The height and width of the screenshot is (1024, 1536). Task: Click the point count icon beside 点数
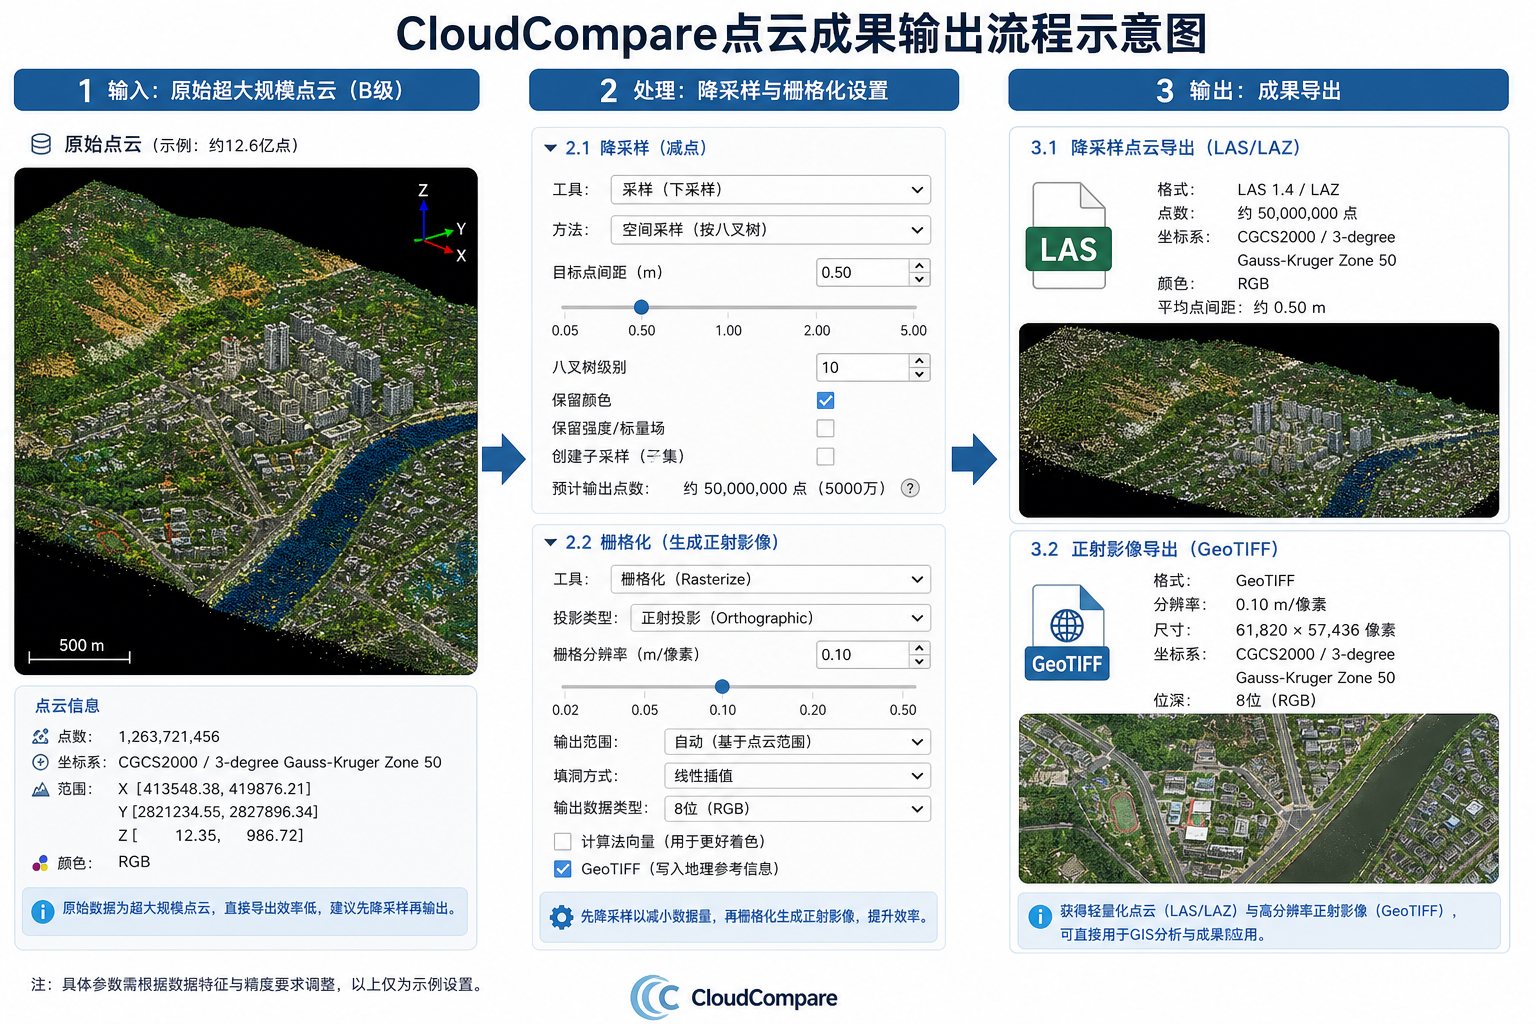[x=40, y=736]
